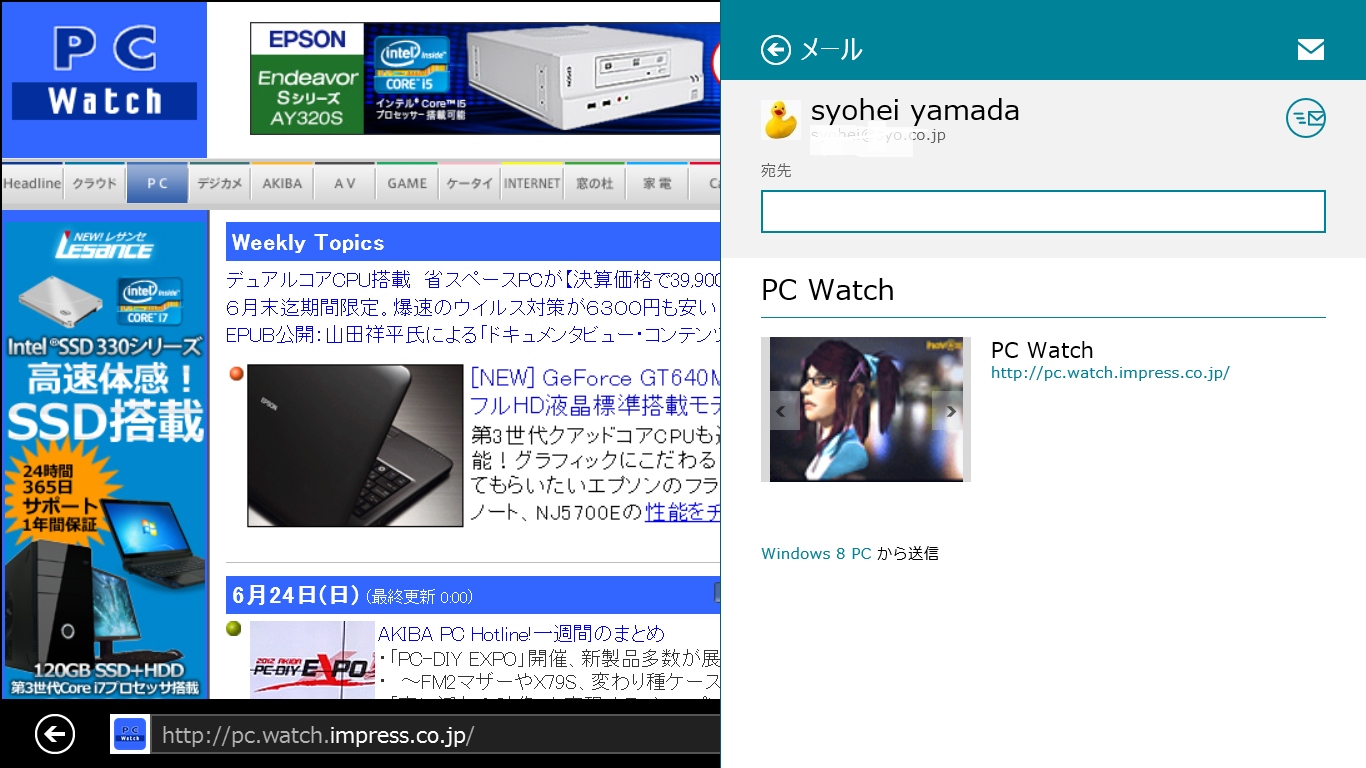The image size is (1366, 768).
Task: Click the PC Watch site favicon
Action: 130,735
